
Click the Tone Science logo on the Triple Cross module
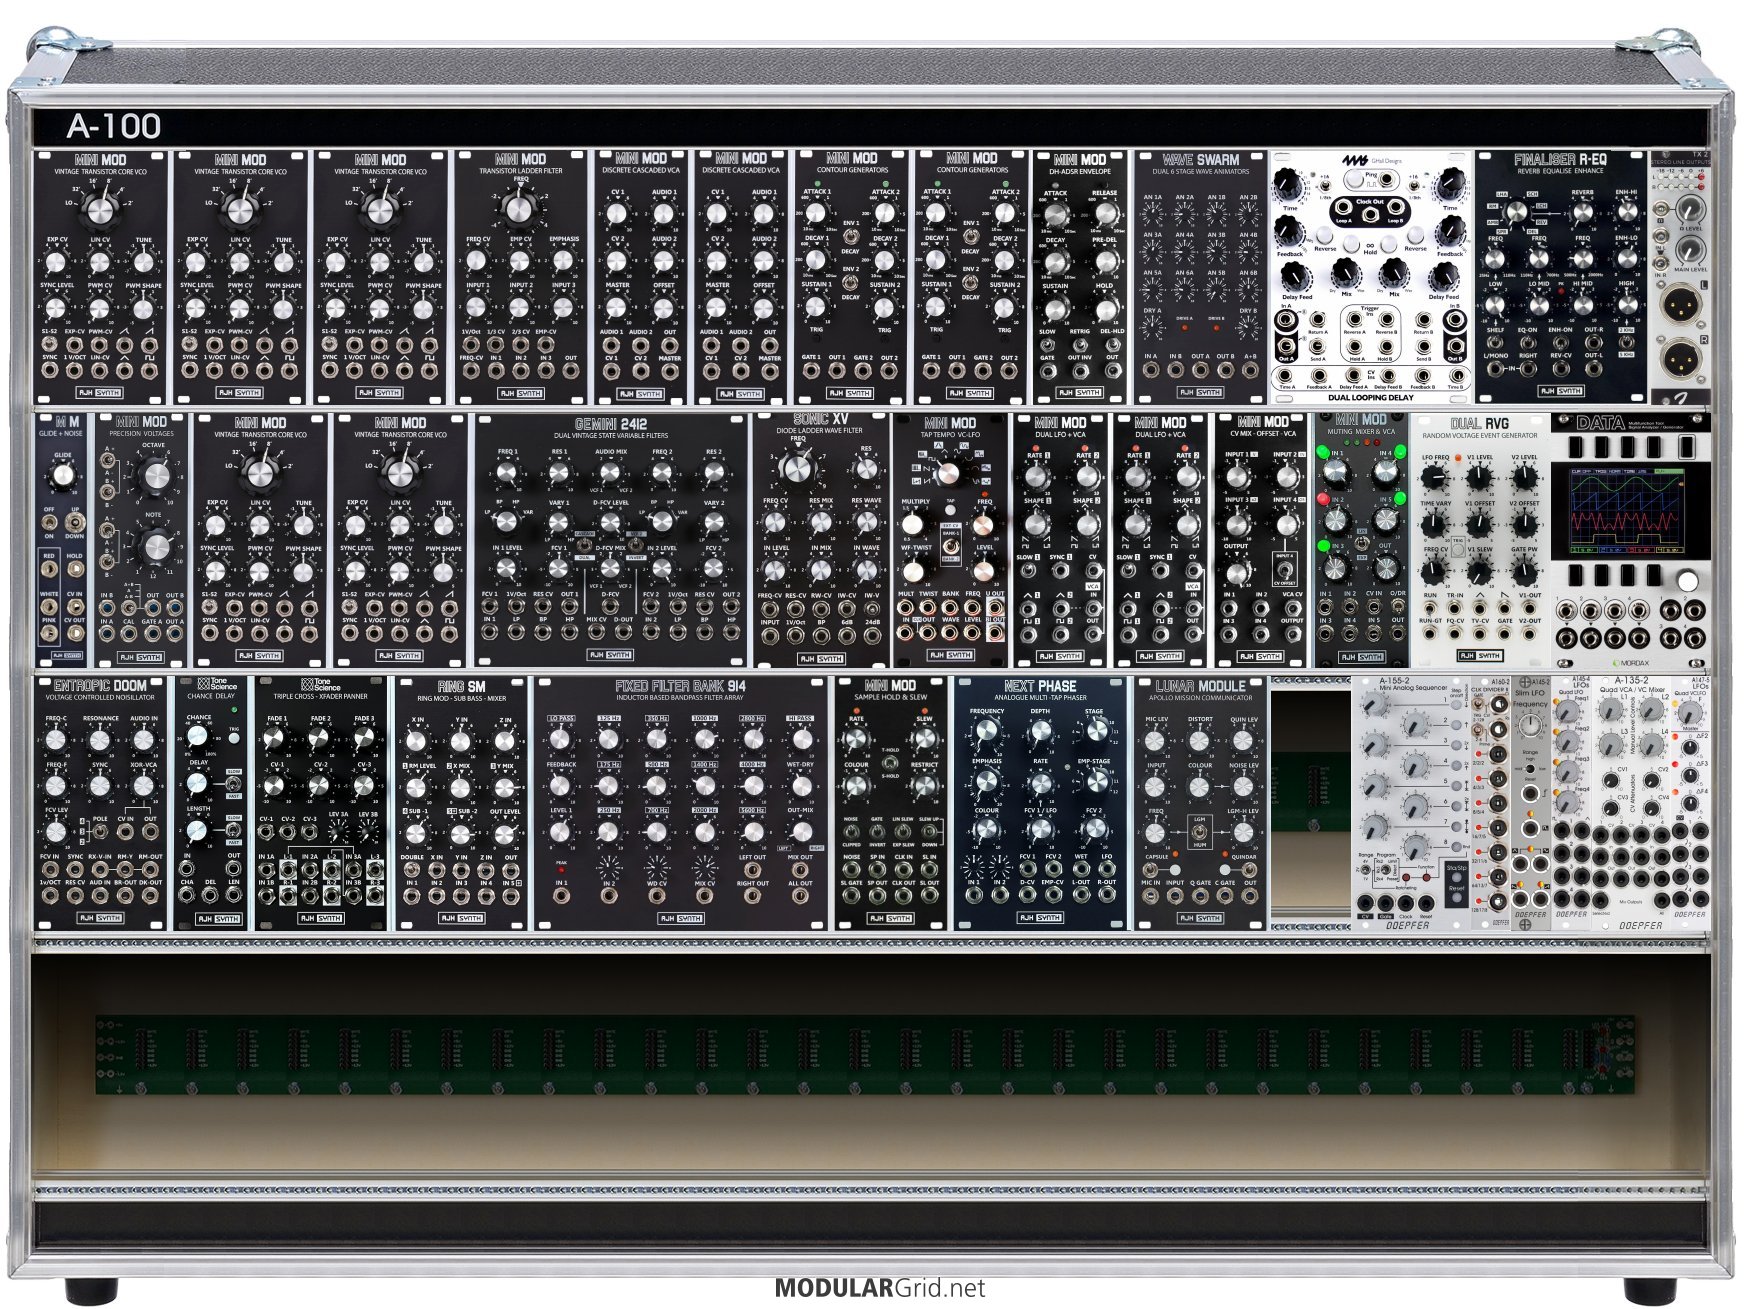point(320,684)
